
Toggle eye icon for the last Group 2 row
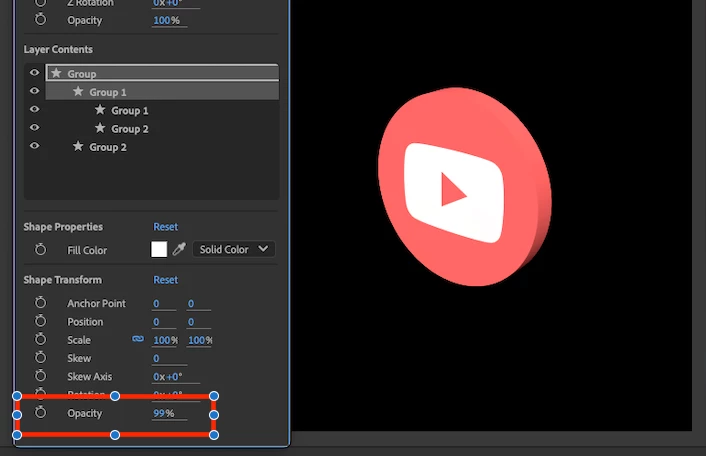34,146
